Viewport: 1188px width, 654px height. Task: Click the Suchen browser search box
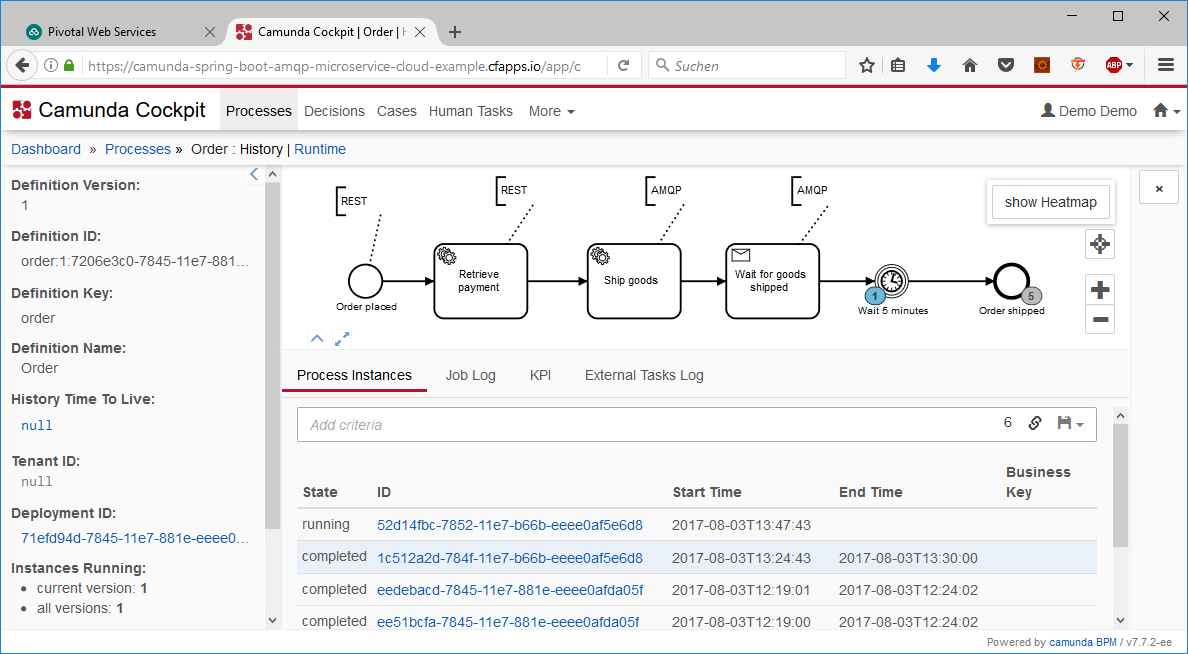coord(747,66)
